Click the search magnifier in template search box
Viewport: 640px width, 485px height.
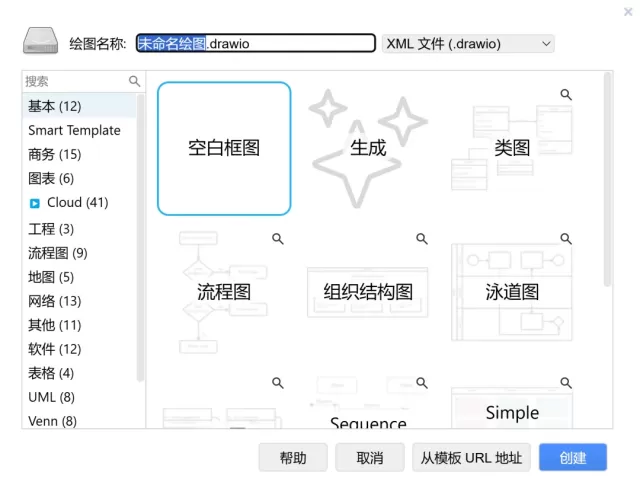(x=134, y=81)
